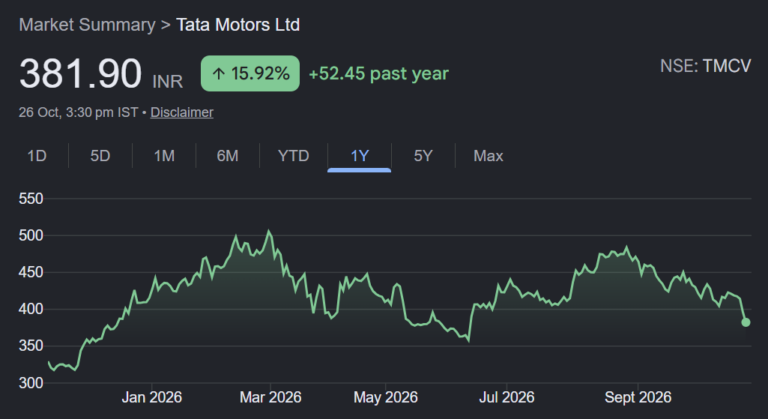Click the +52.45 past year text
Screen dimensions: 768x419
(x=379, y=74)
